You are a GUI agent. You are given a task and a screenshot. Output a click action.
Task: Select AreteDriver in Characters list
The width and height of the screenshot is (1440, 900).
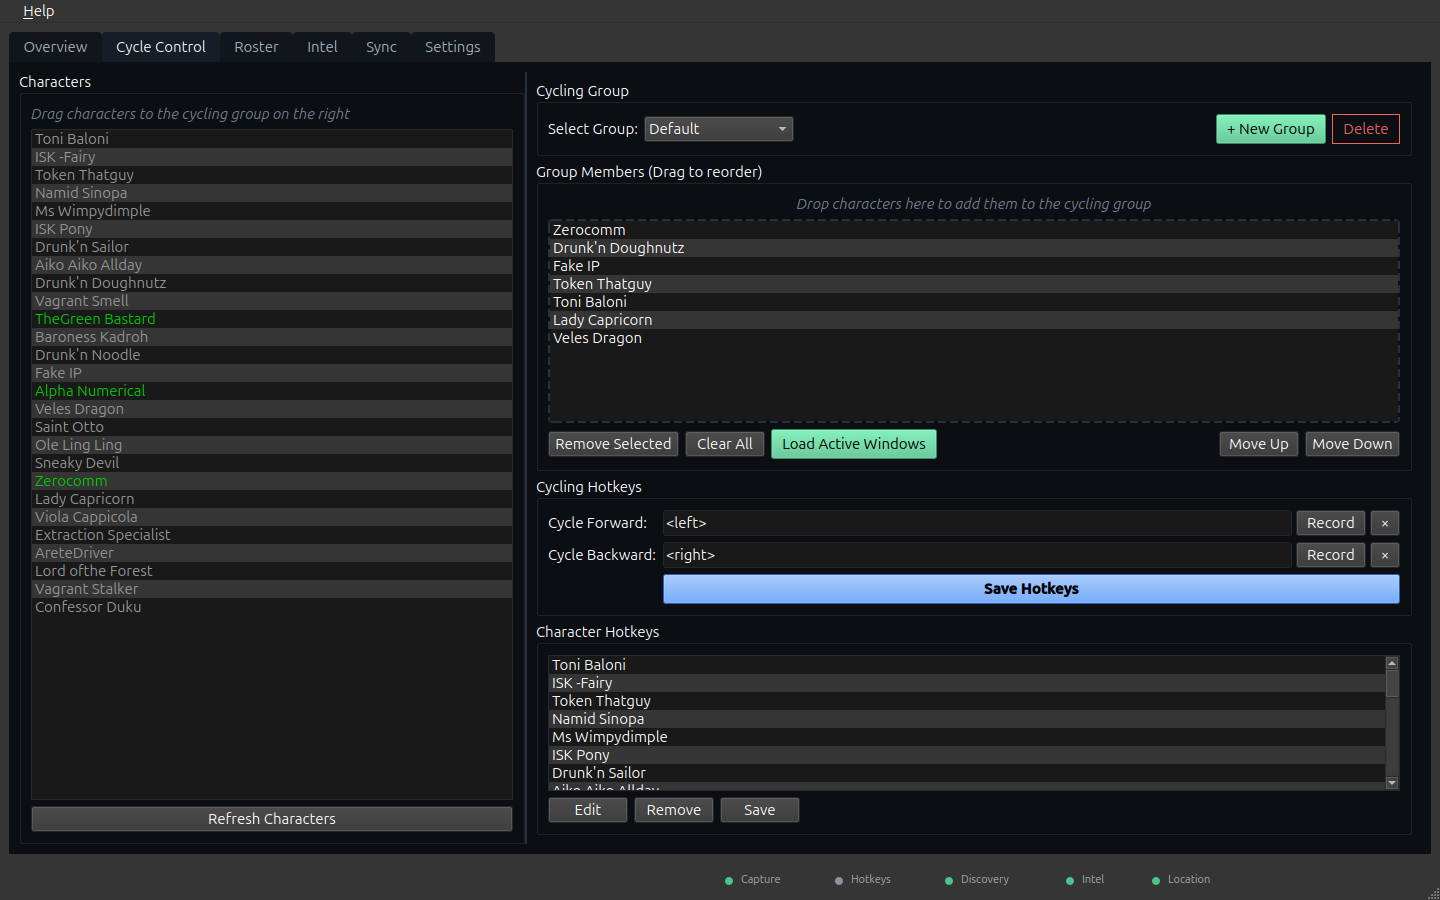click(272, 553)
